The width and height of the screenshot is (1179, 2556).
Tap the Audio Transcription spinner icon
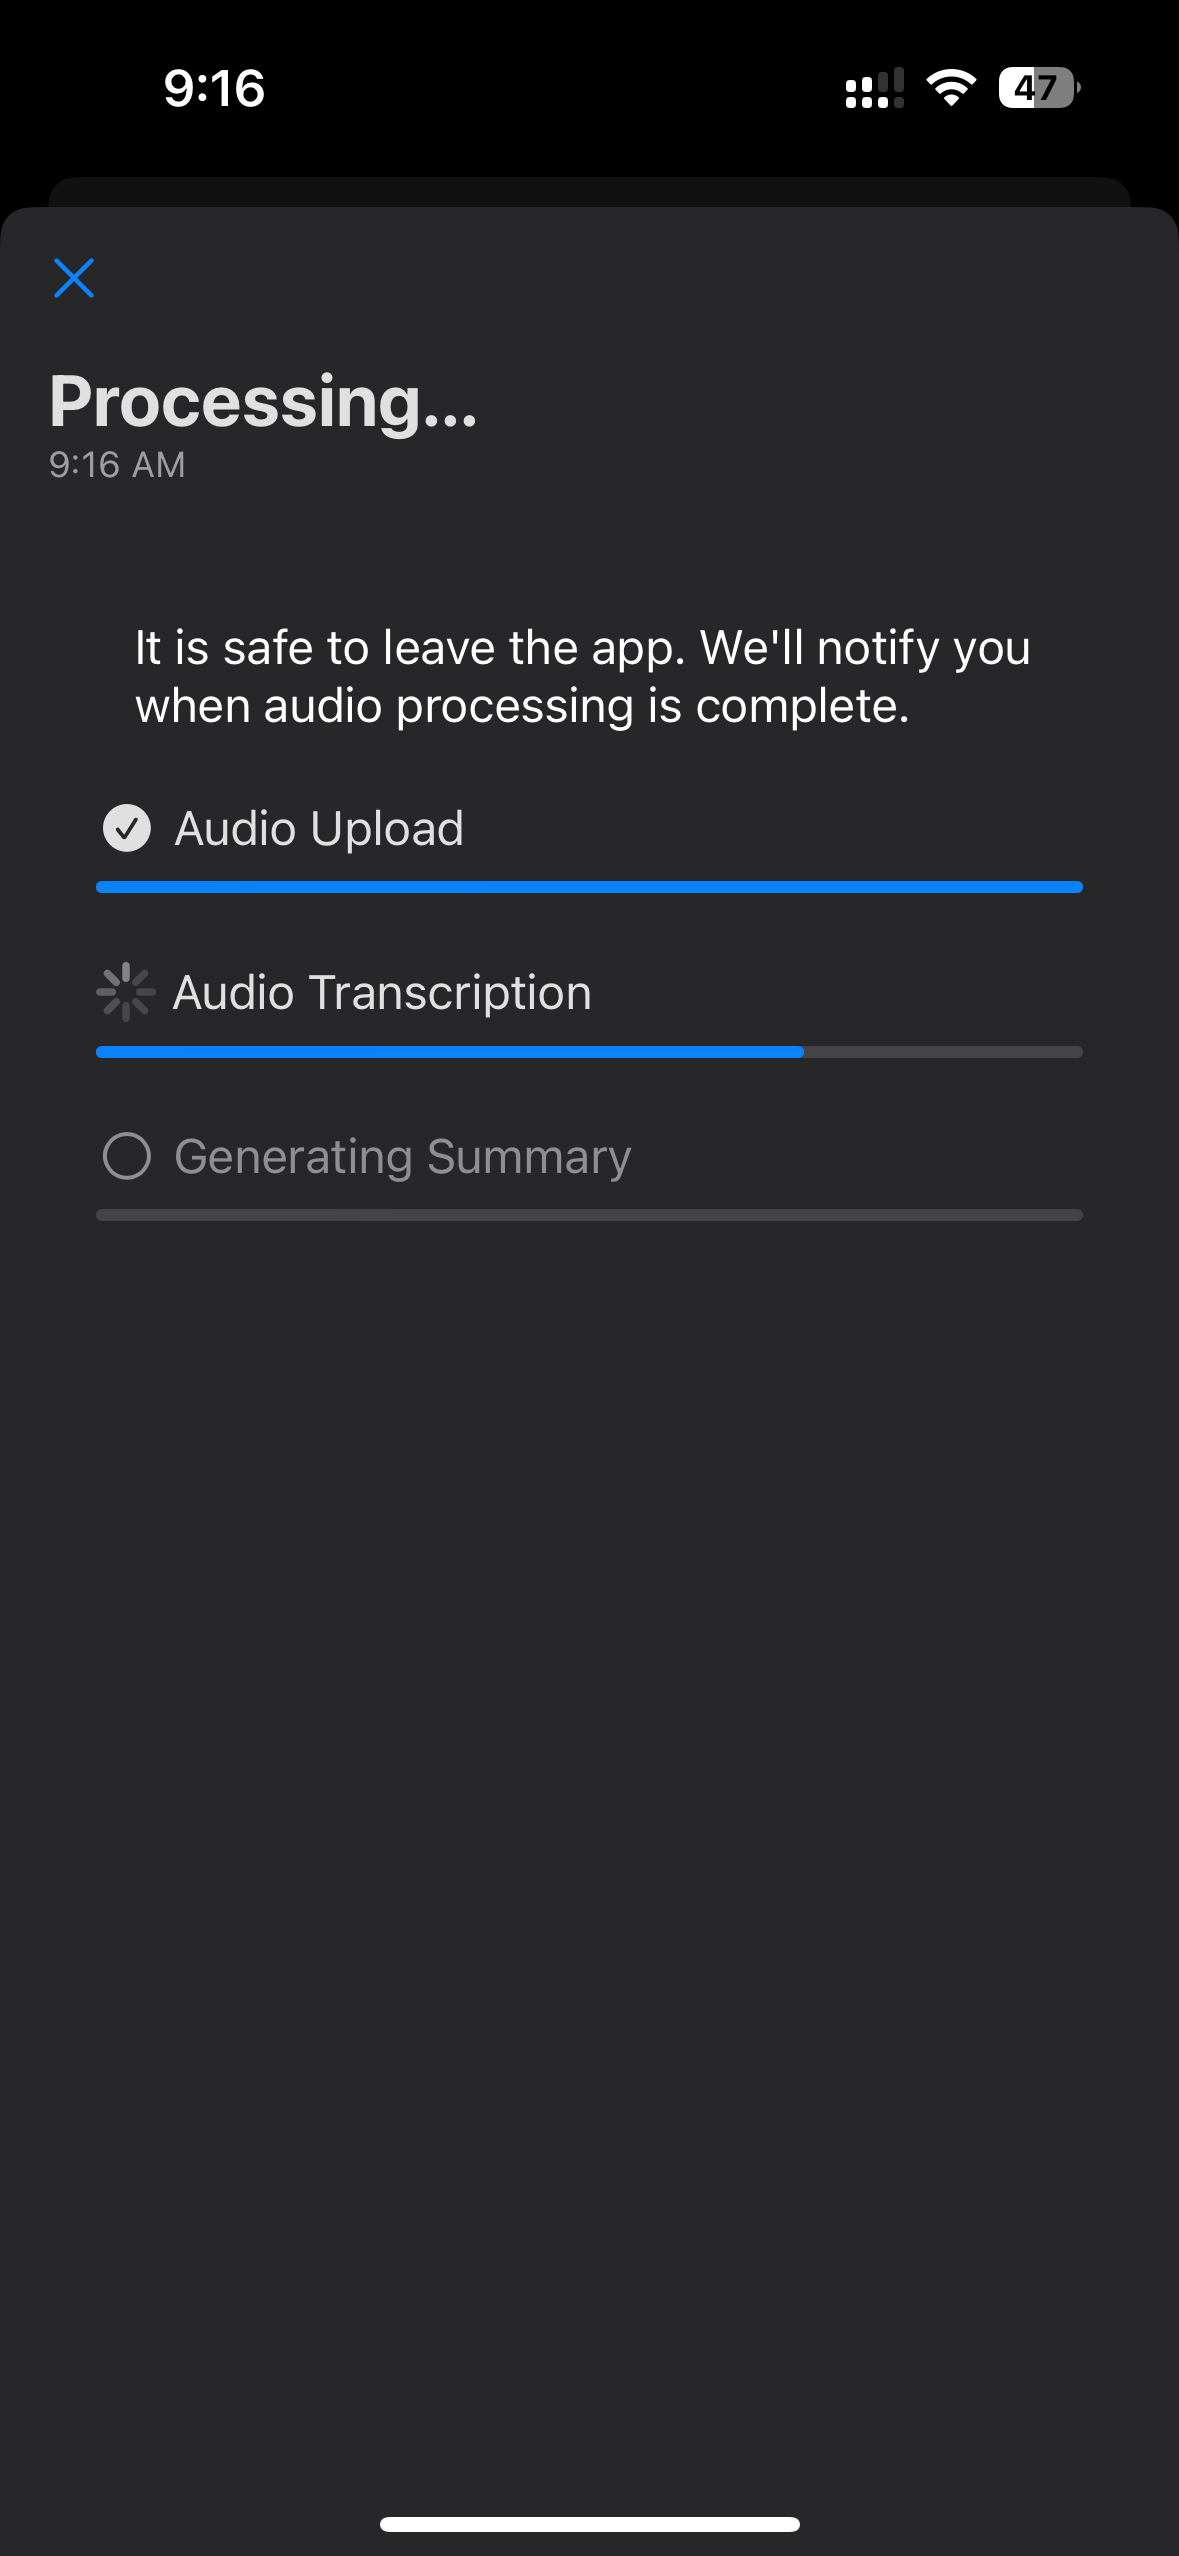126,992
